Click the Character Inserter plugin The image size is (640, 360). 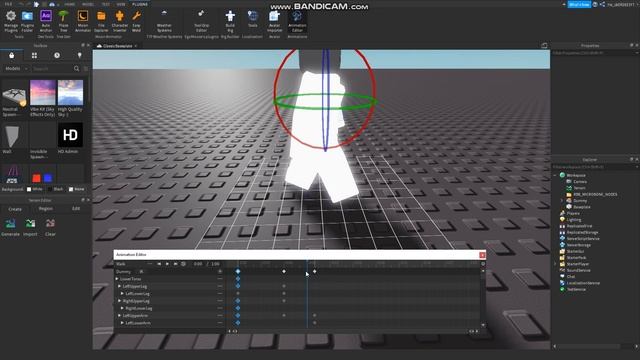(x=120, y=21)
